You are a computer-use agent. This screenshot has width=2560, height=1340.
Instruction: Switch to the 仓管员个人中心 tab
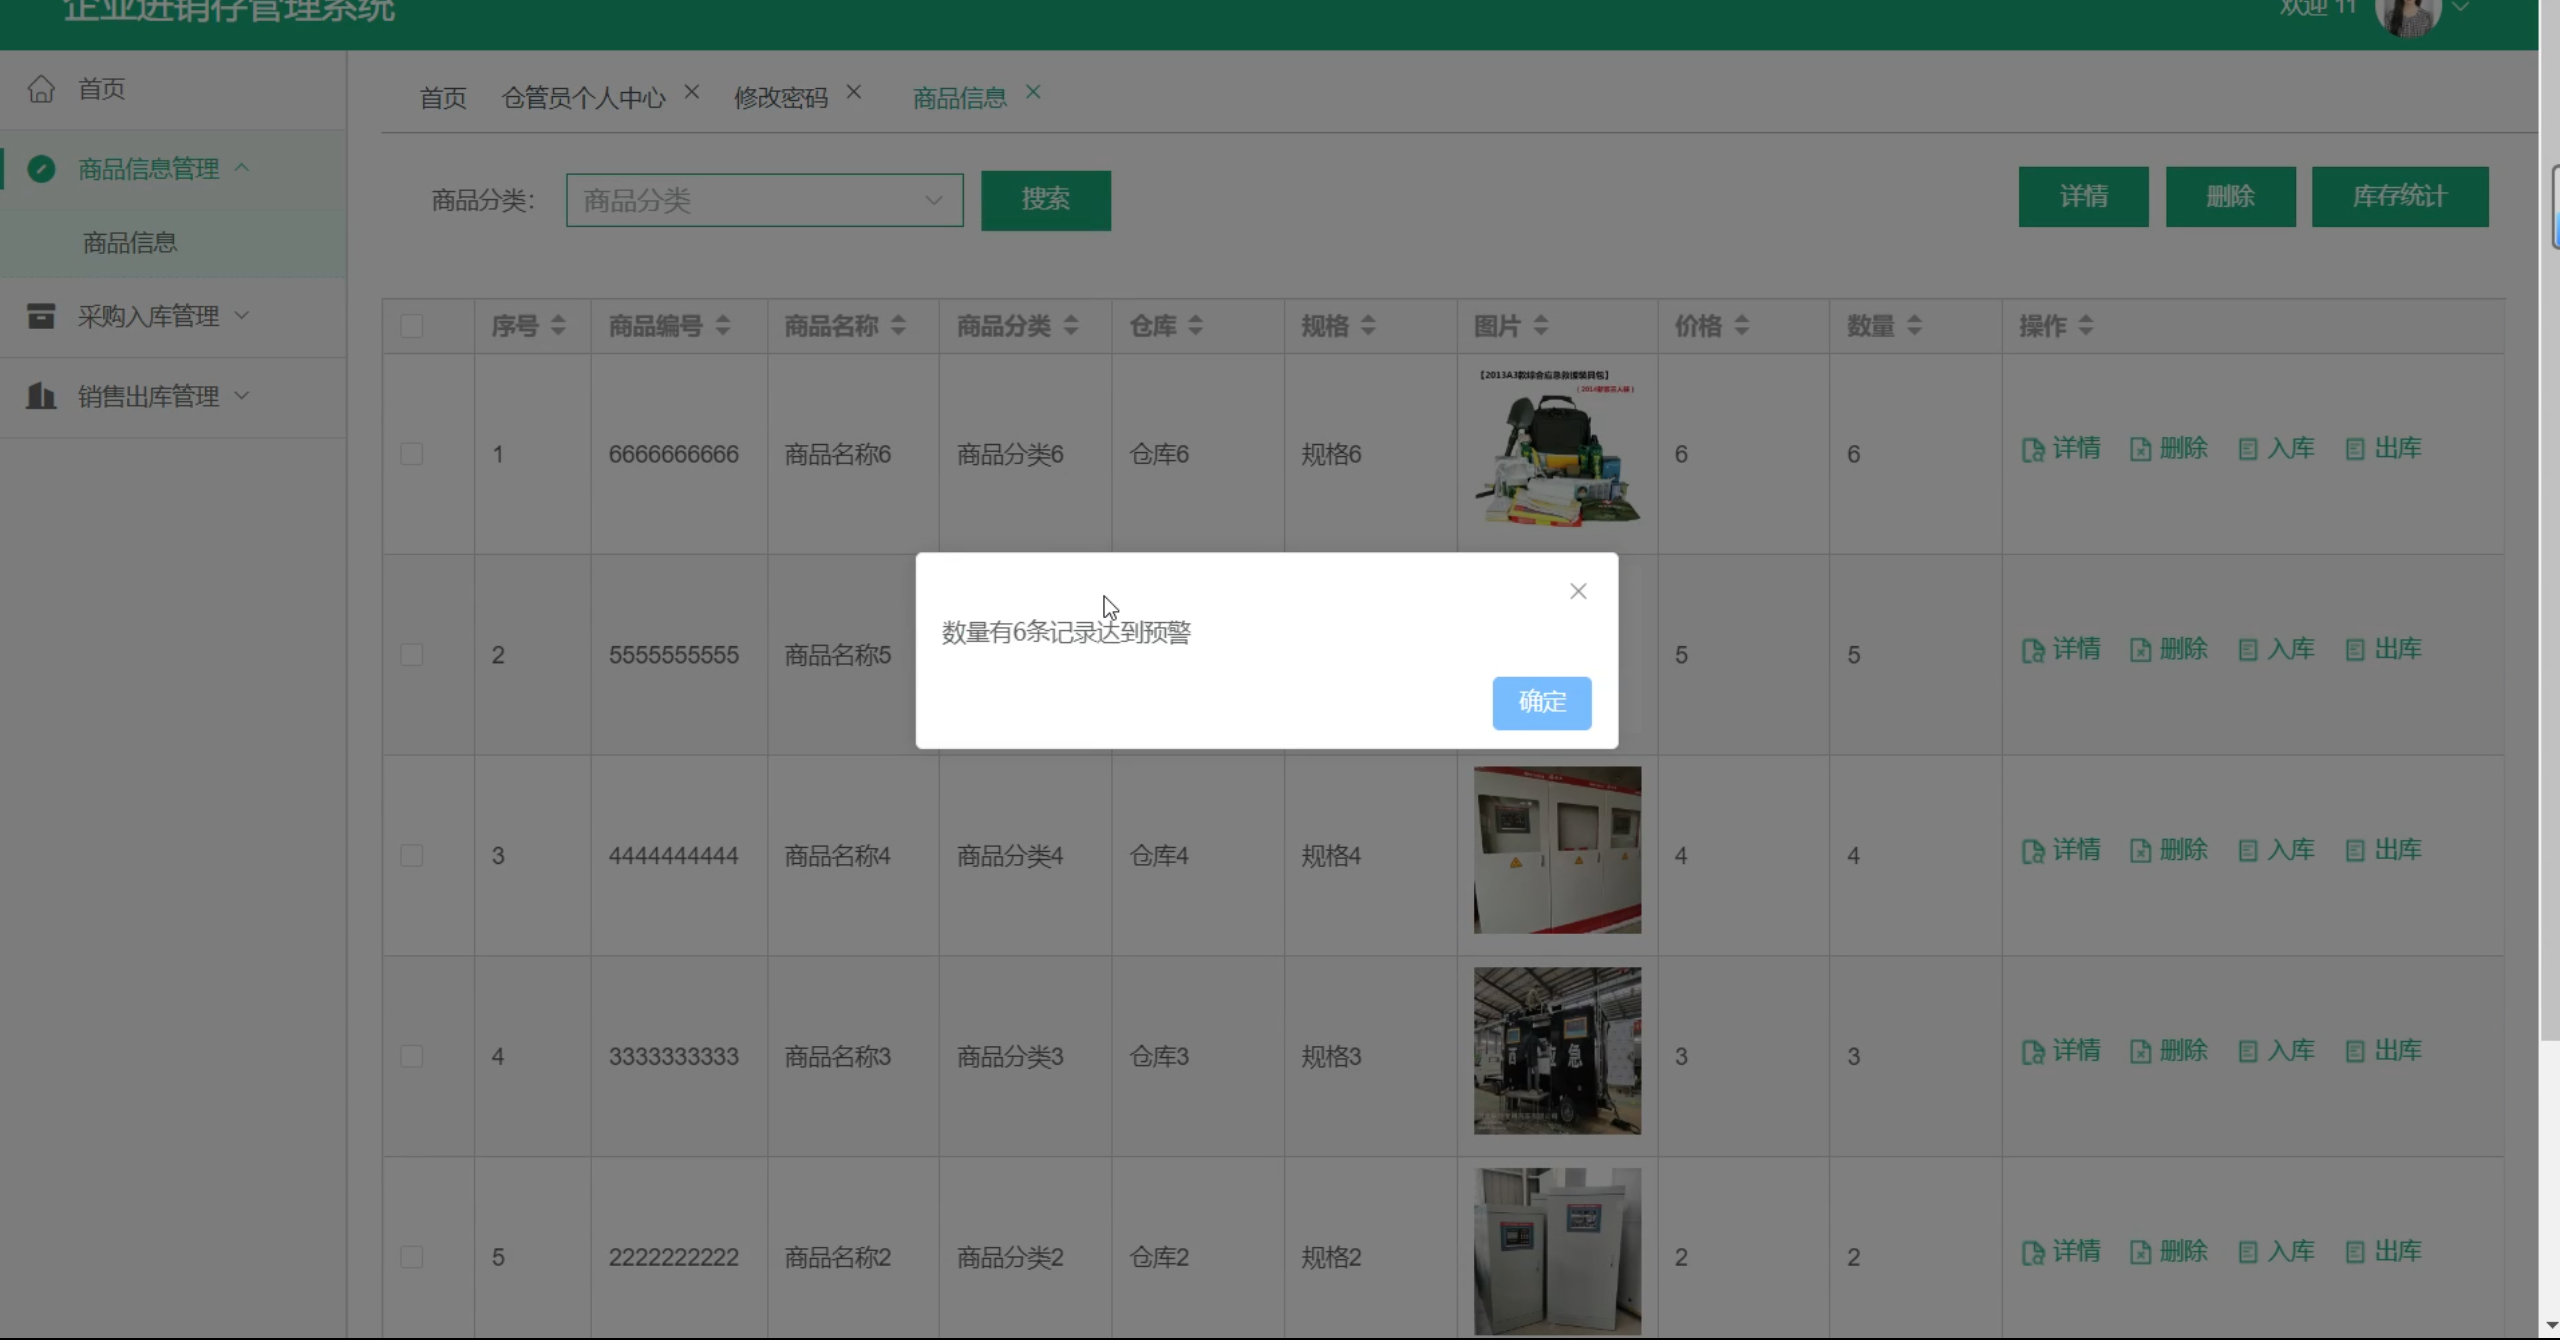(x=583, y=98)
